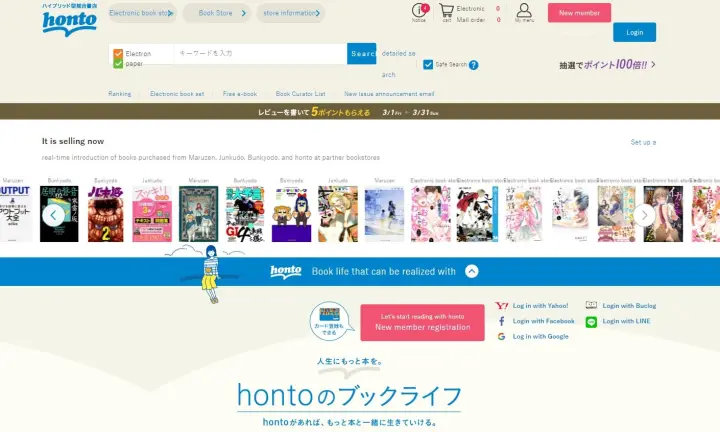Click Login with Facebook link
This screenshot has height=432, width=720.
(x=544, y=321)
